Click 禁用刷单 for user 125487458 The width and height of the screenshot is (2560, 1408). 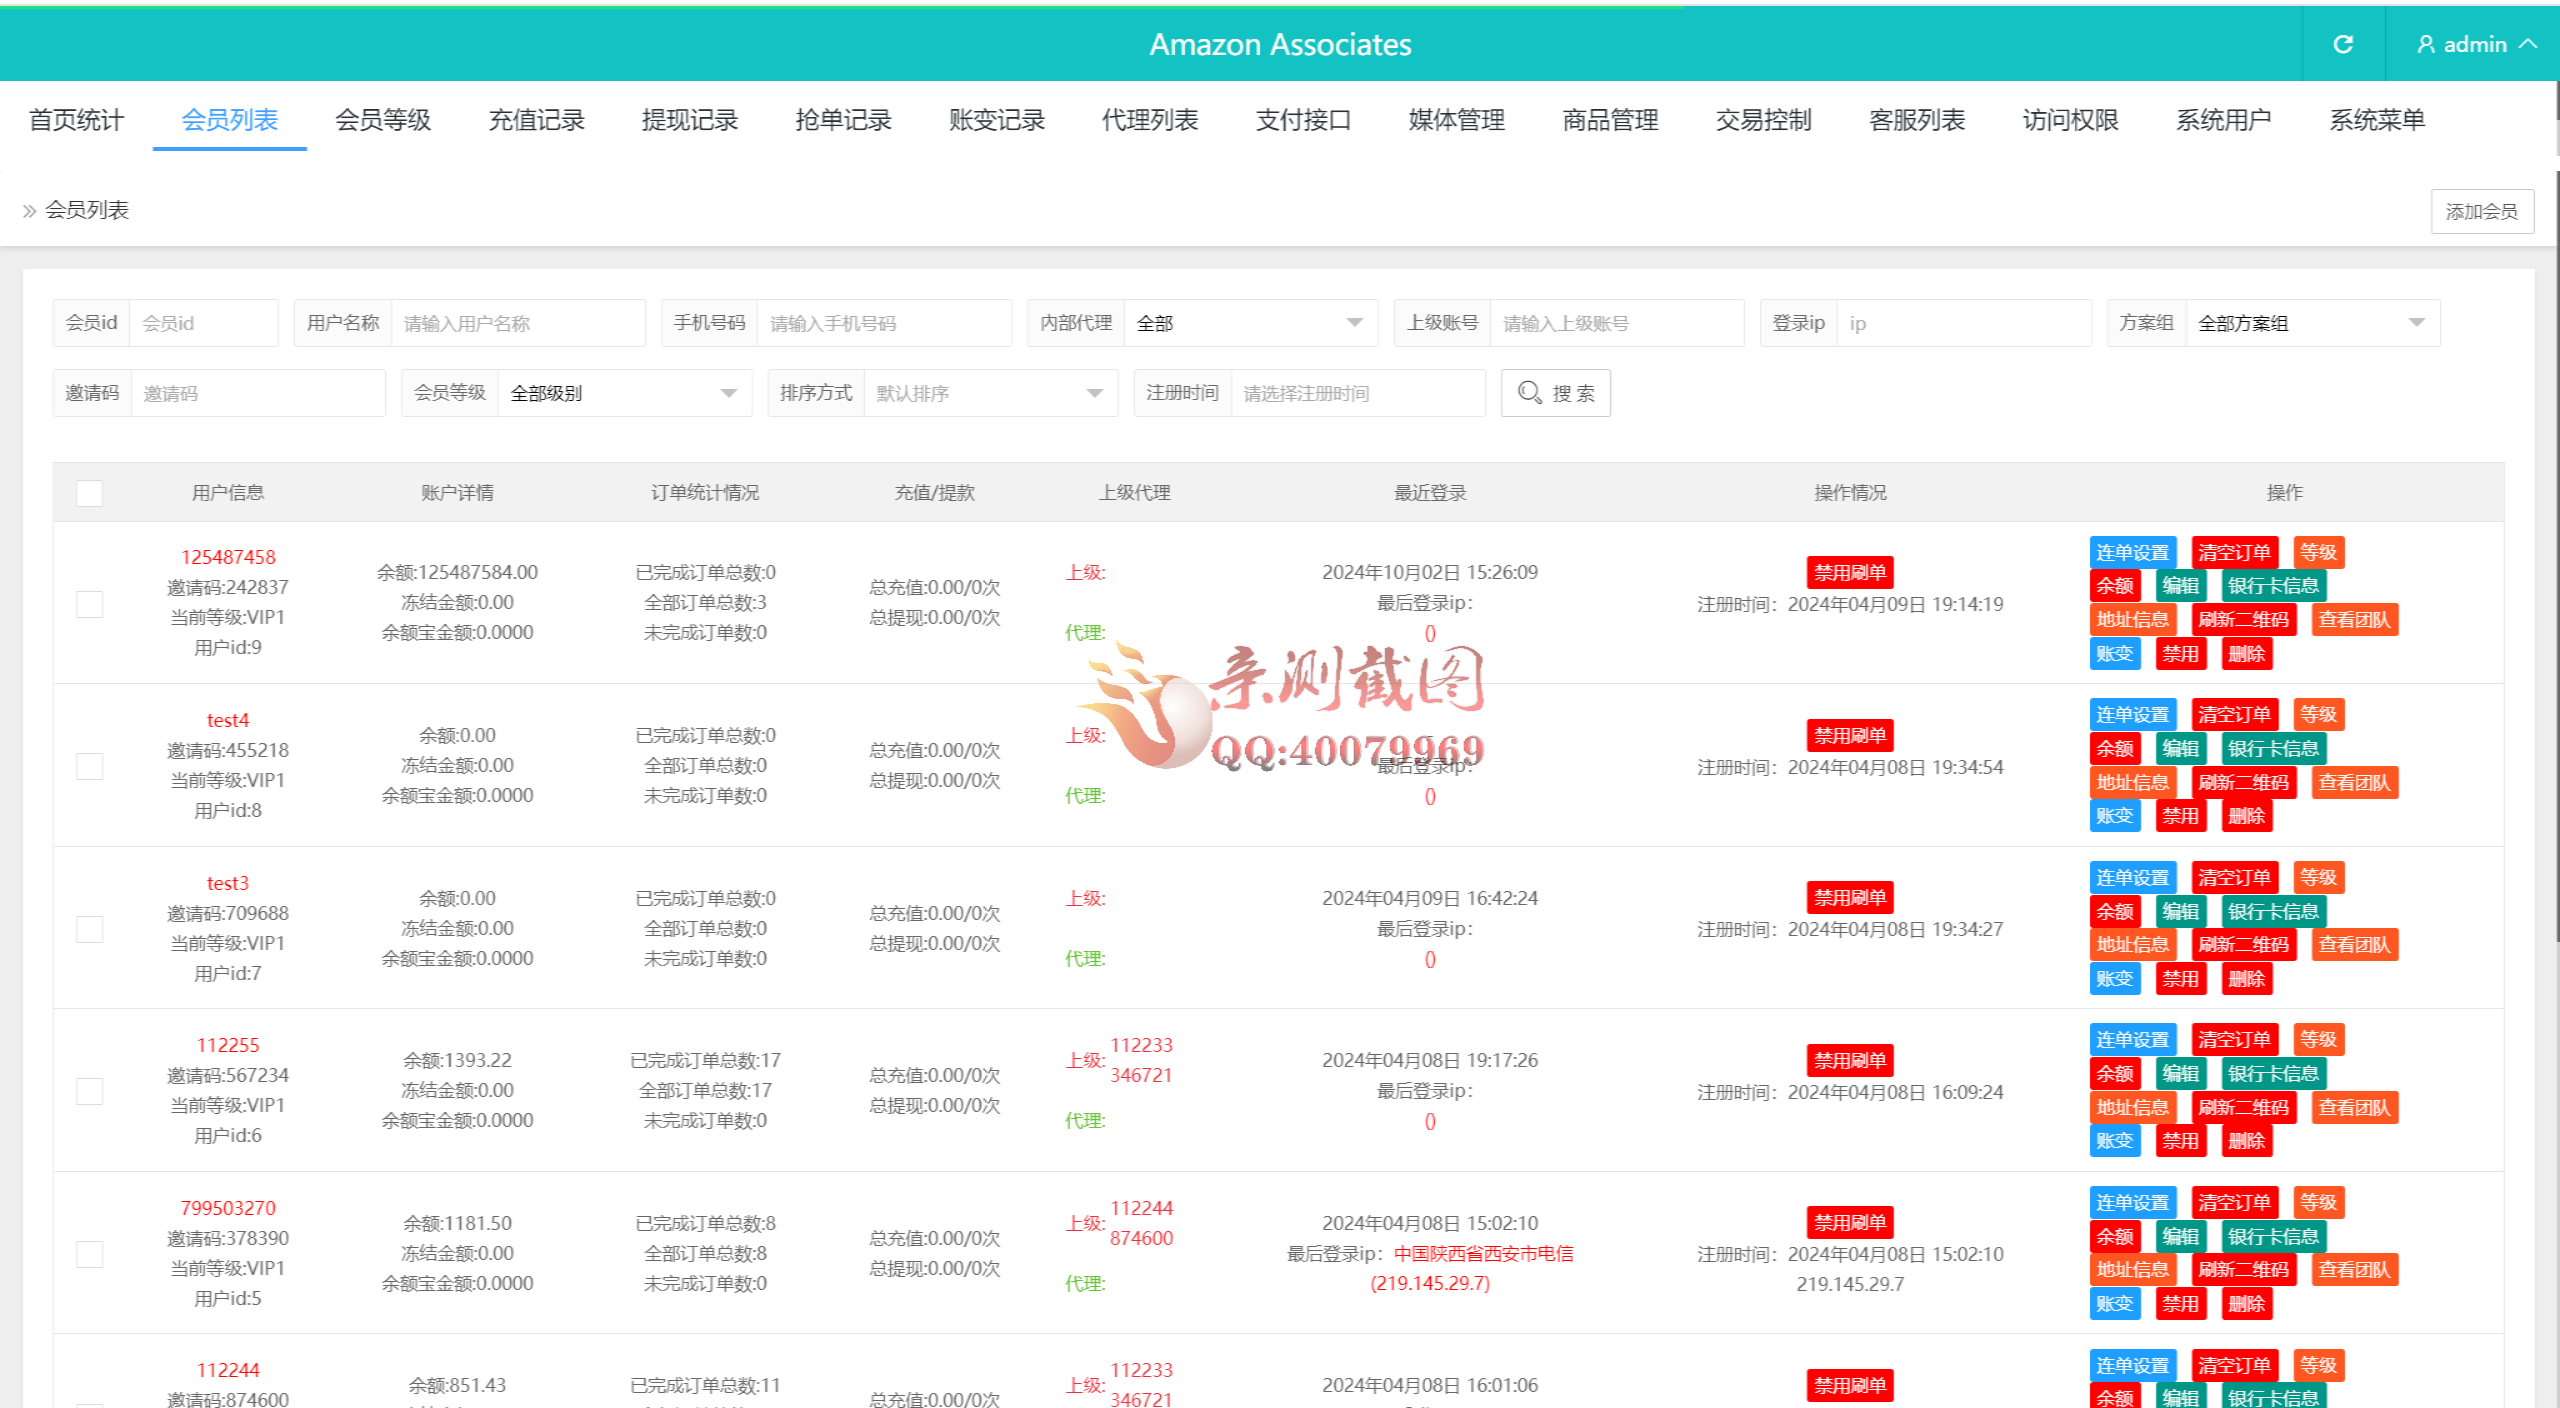1849,572
